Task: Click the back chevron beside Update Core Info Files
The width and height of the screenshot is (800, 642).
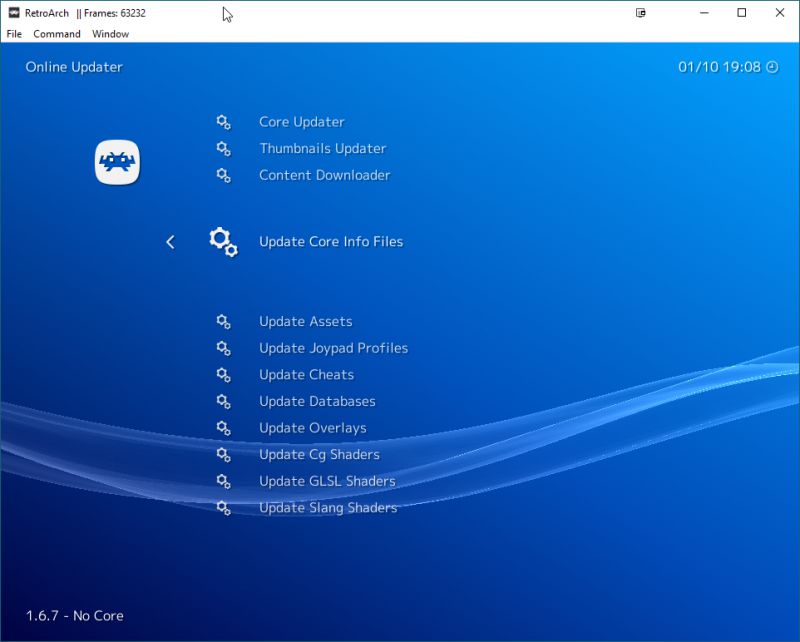Action: pos(170,241)
